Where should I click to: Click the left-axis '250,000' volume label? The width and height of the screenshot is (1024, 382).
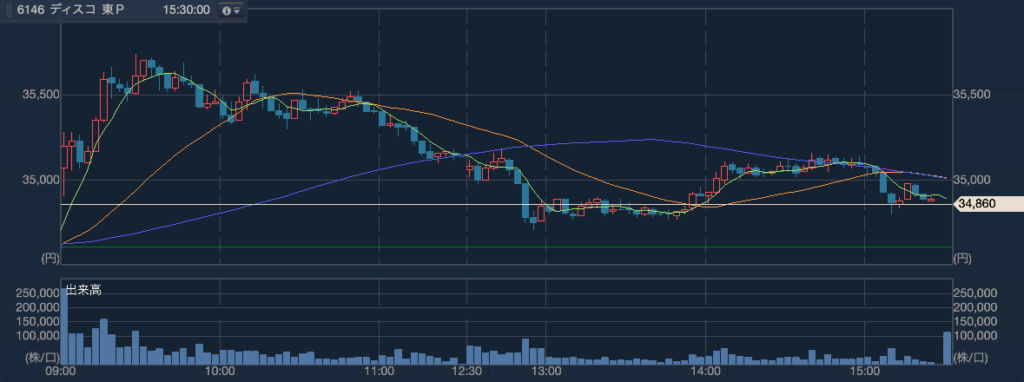pos(37,293)
